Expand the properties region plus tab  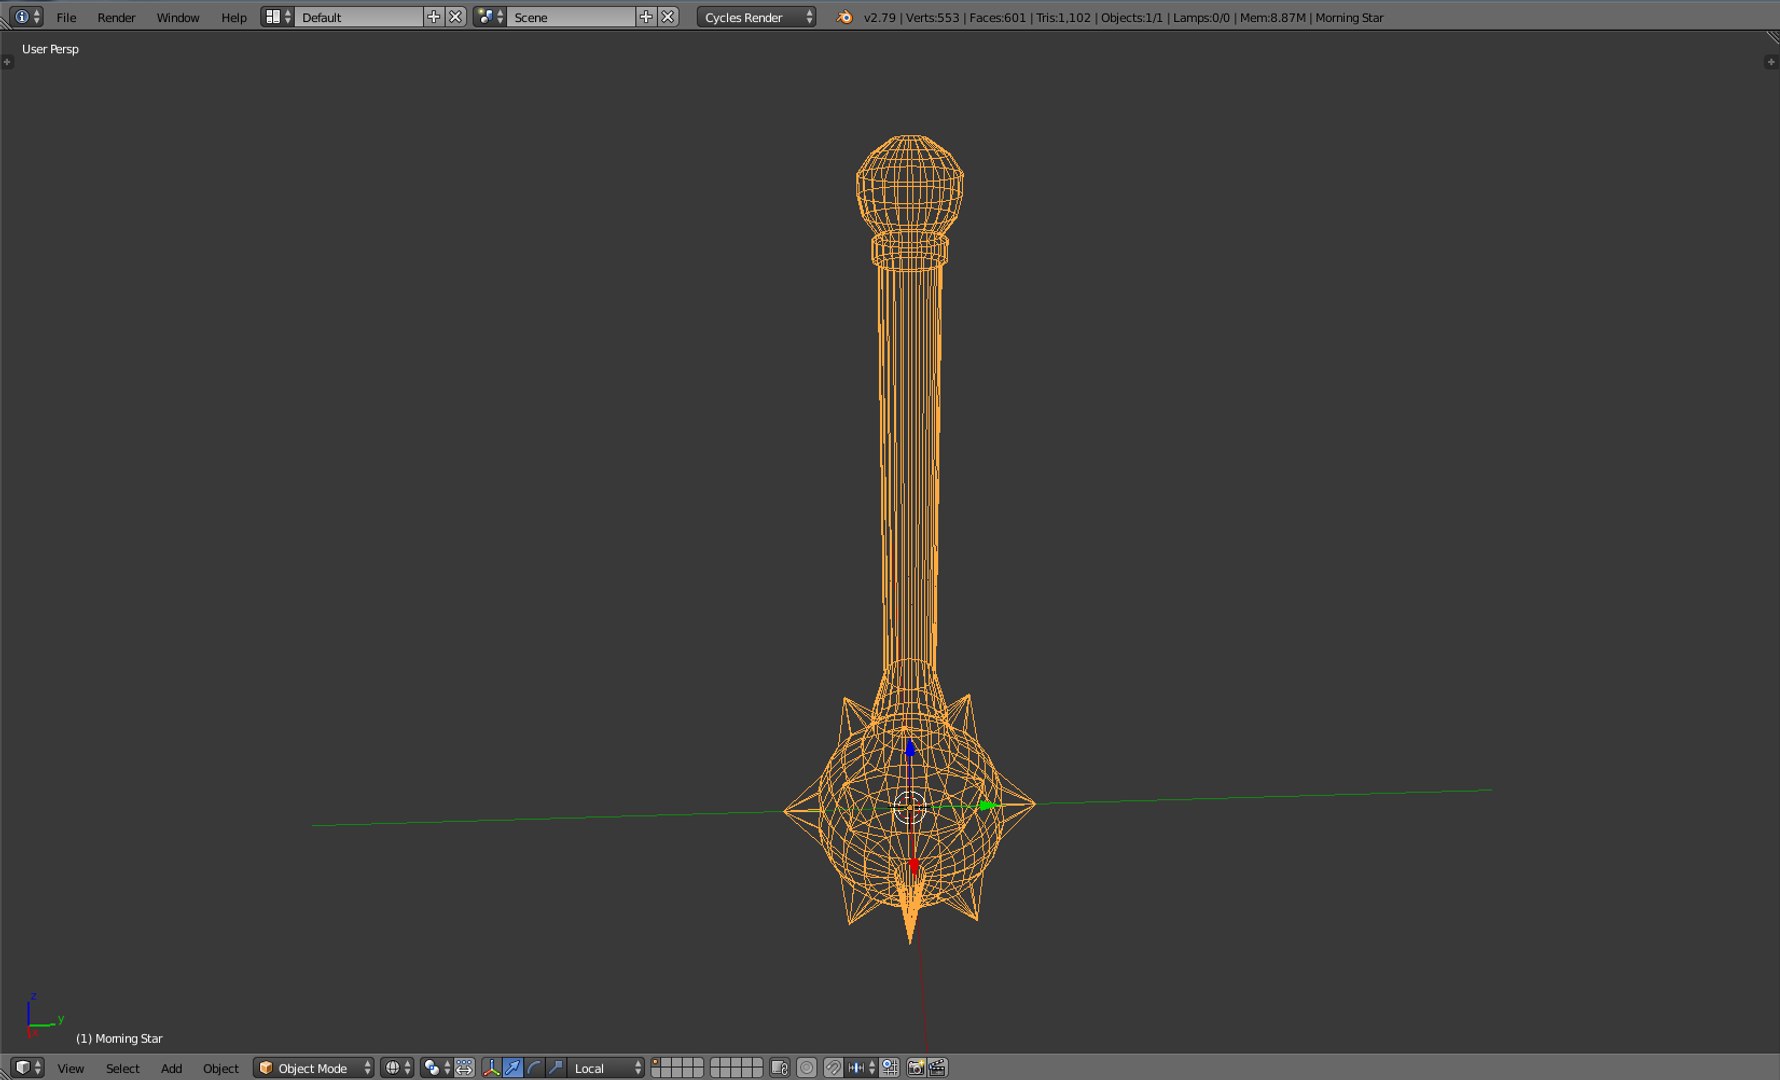[1771, 62]
